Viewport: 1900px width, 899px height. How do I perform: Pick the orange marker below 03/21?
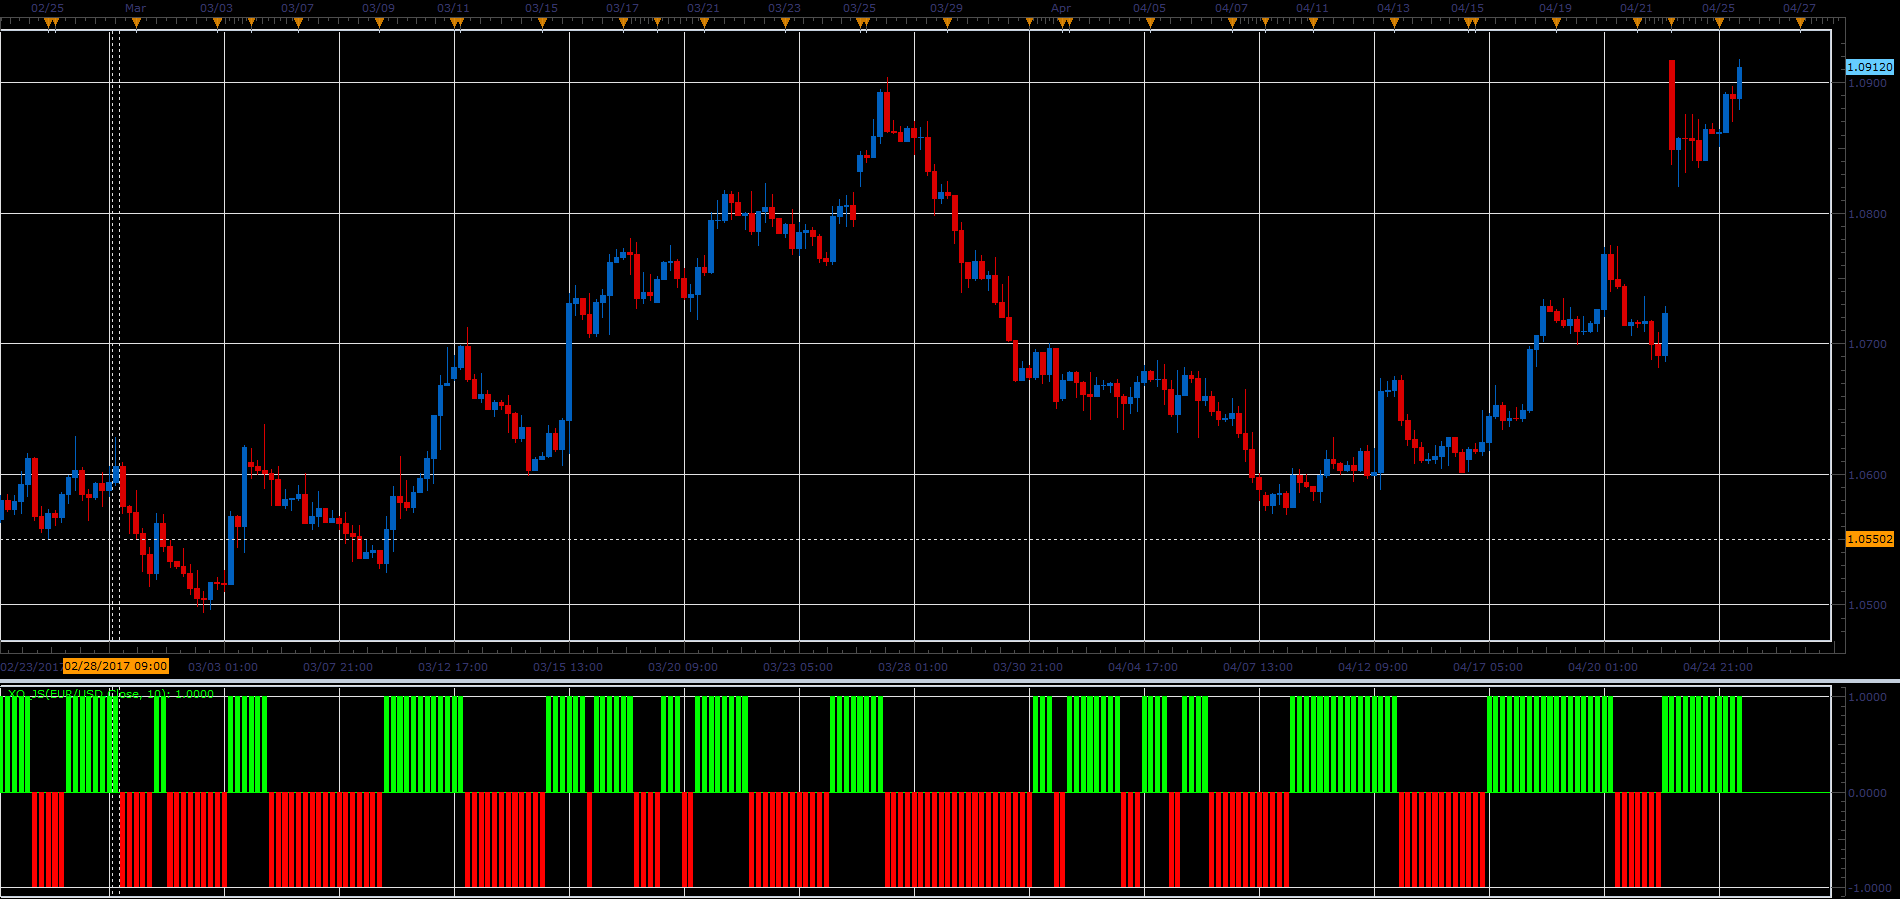(x=704, y=22)
